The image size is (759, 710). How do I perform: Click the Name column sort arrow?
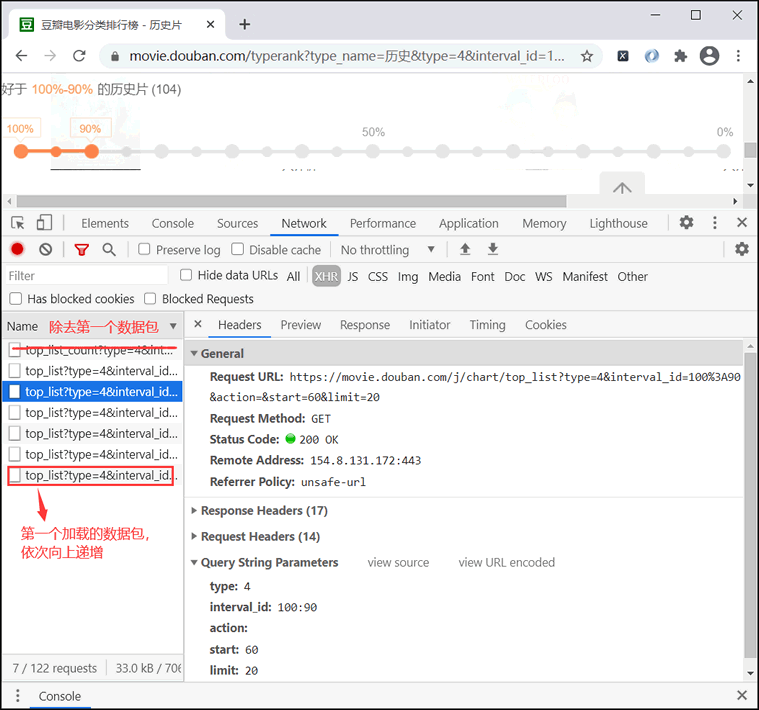click(x=173, y=326)
